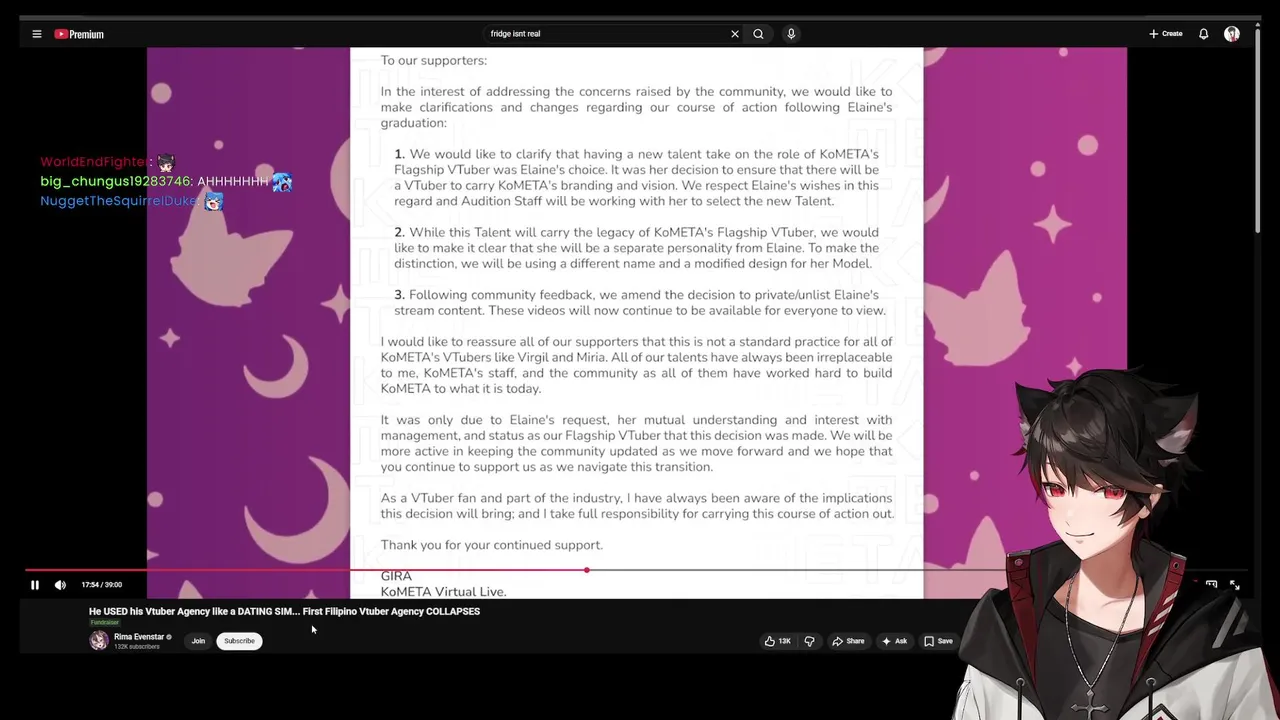
Task: Click the video title text
Action: pyautogui.click(x=284, y=611)
